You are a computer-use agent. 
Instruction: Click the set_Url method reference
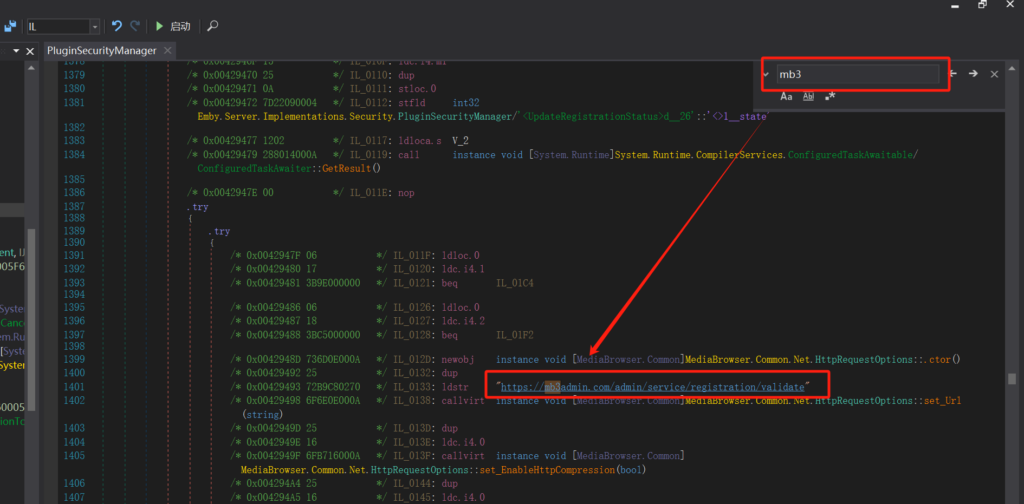[942, 400]
